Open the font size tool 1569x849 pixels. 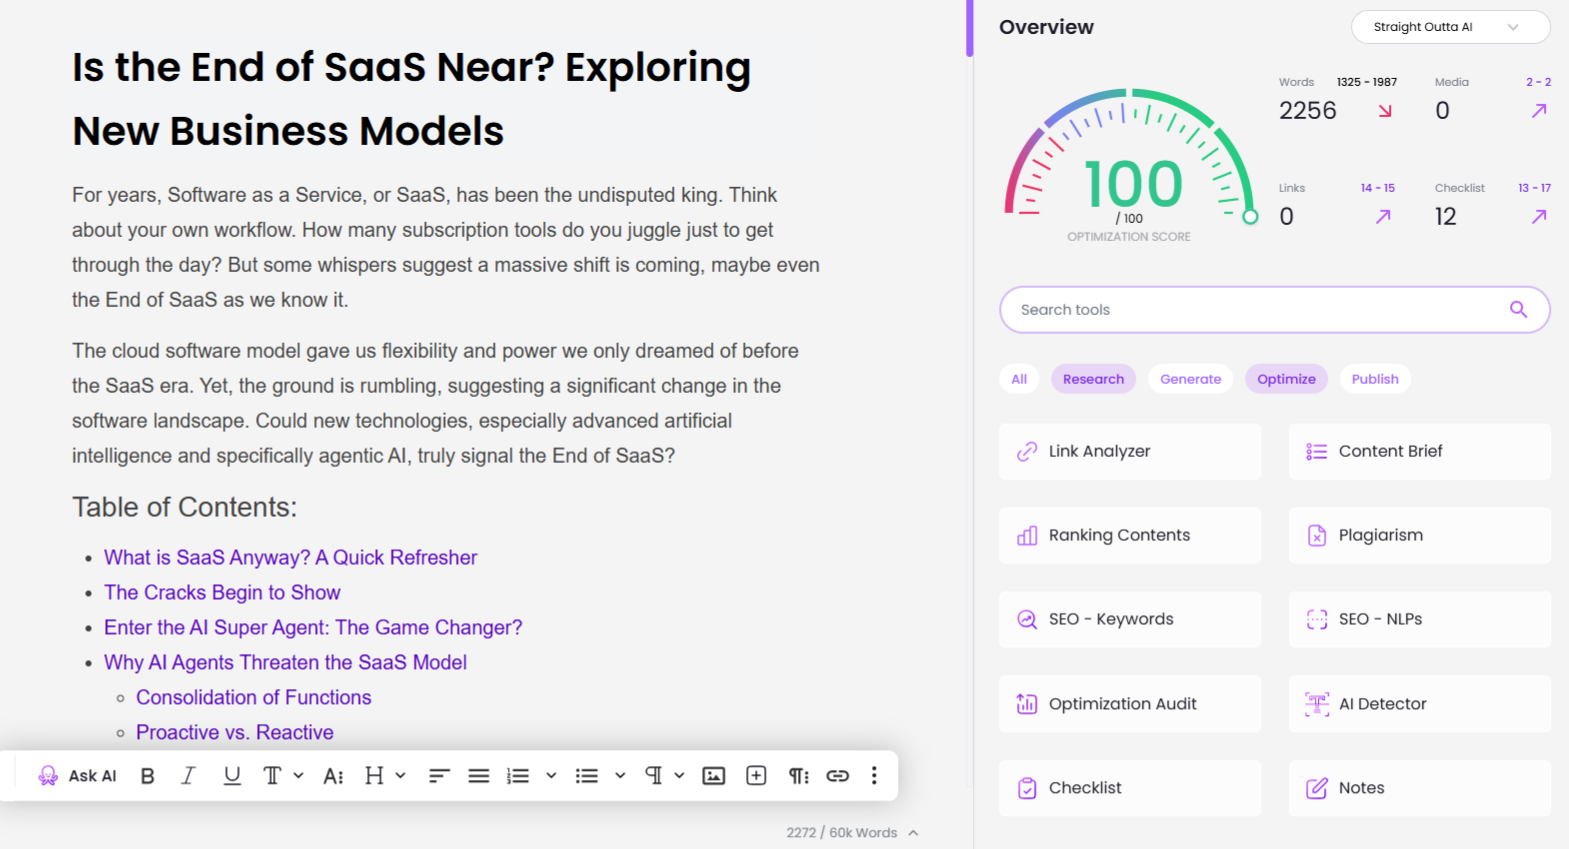[x=334, y=776]
